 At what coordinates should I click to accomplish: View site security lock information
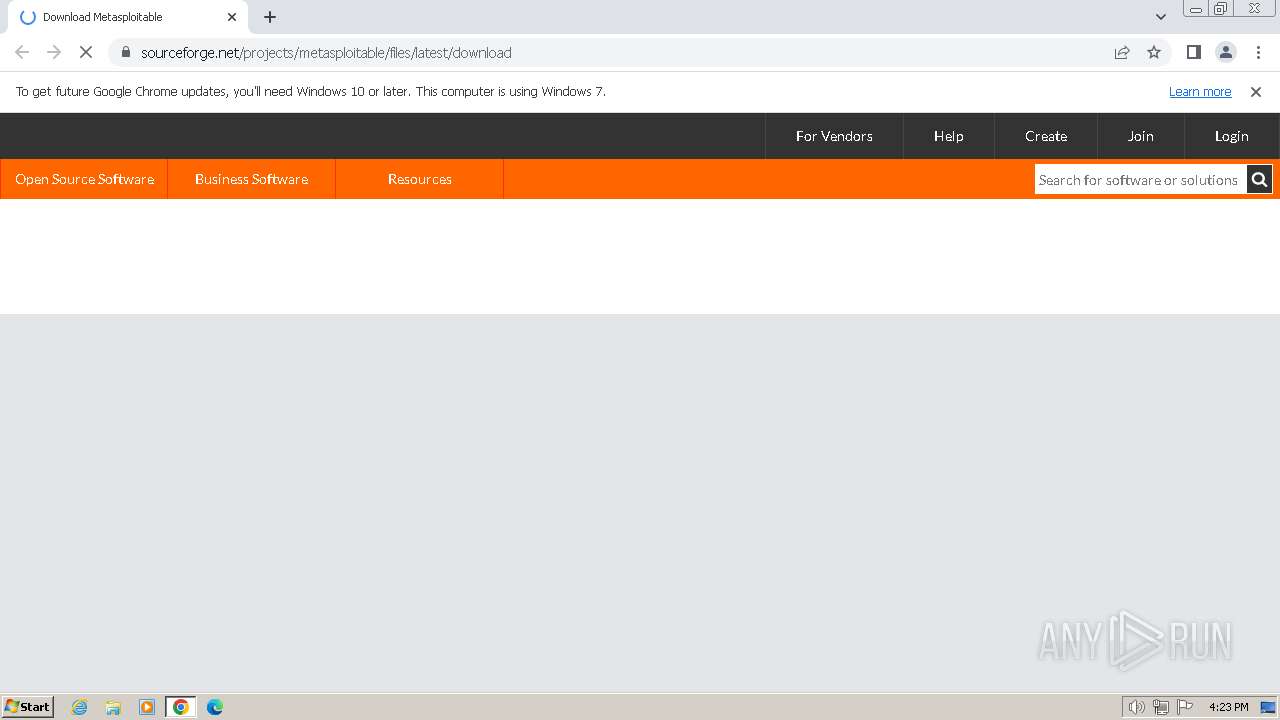(125, 52)
